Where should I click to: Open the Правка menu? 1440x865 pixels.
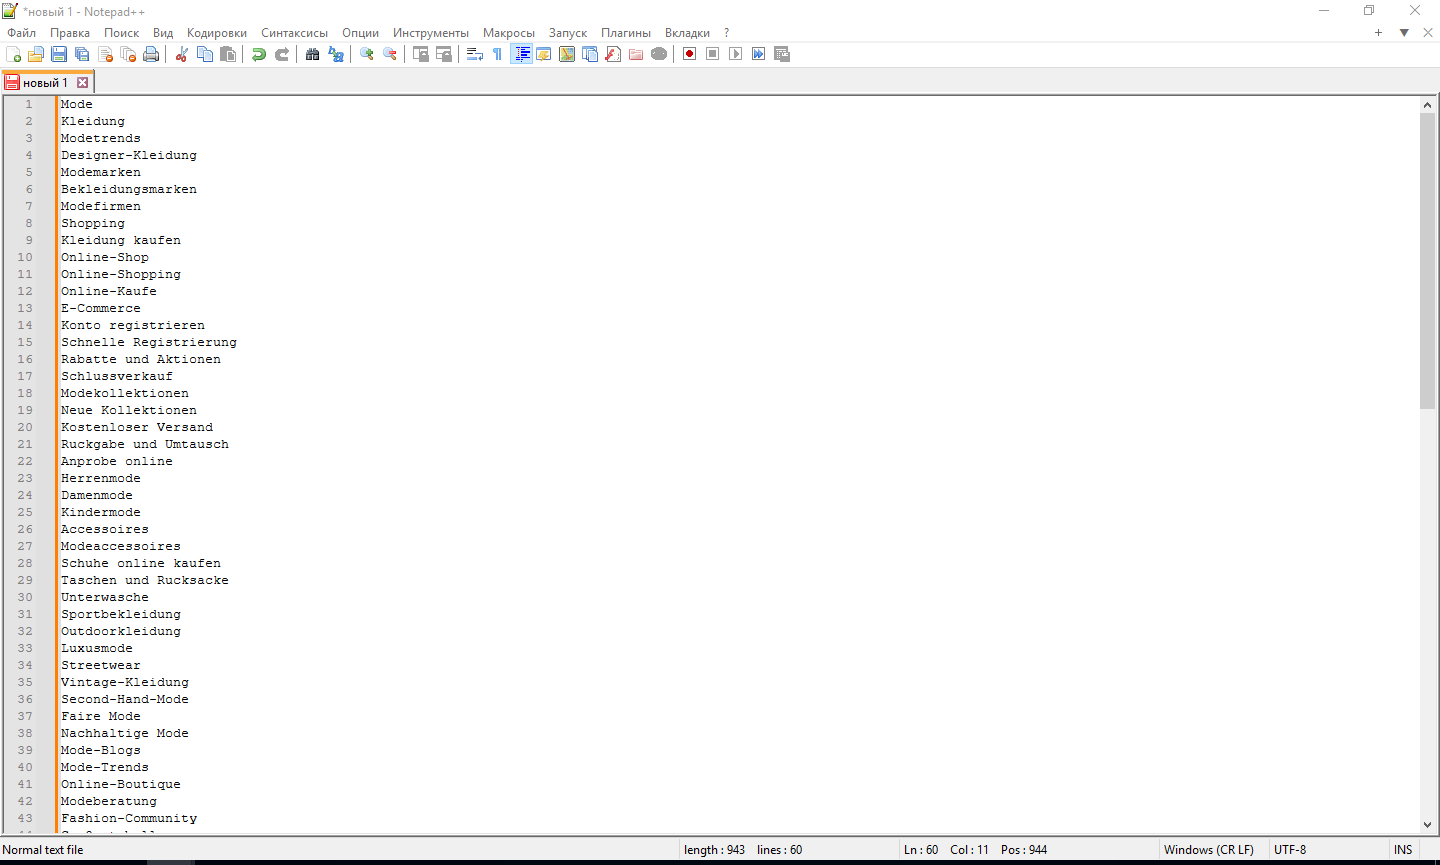pos(70,33)
